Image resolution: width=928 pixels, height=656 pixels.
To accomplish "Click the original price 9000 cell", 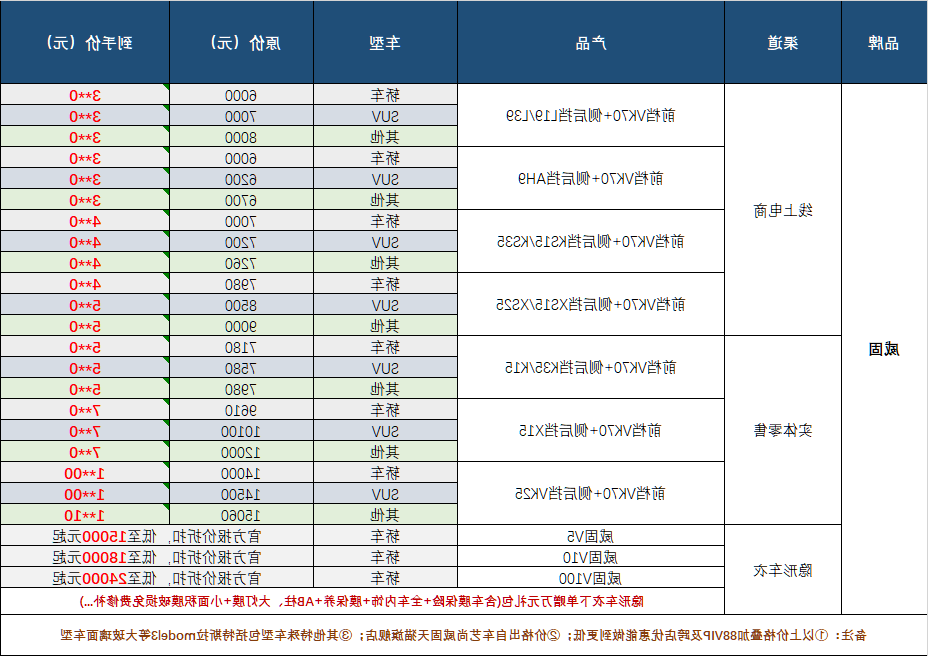I will point(241,326).
